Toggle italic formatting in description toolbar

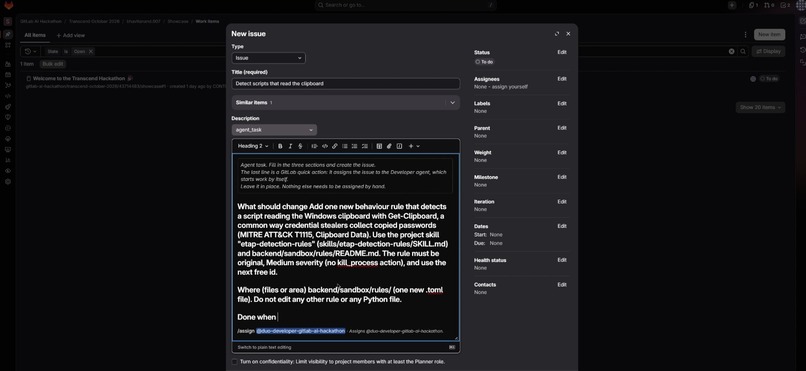click(290, 146)
